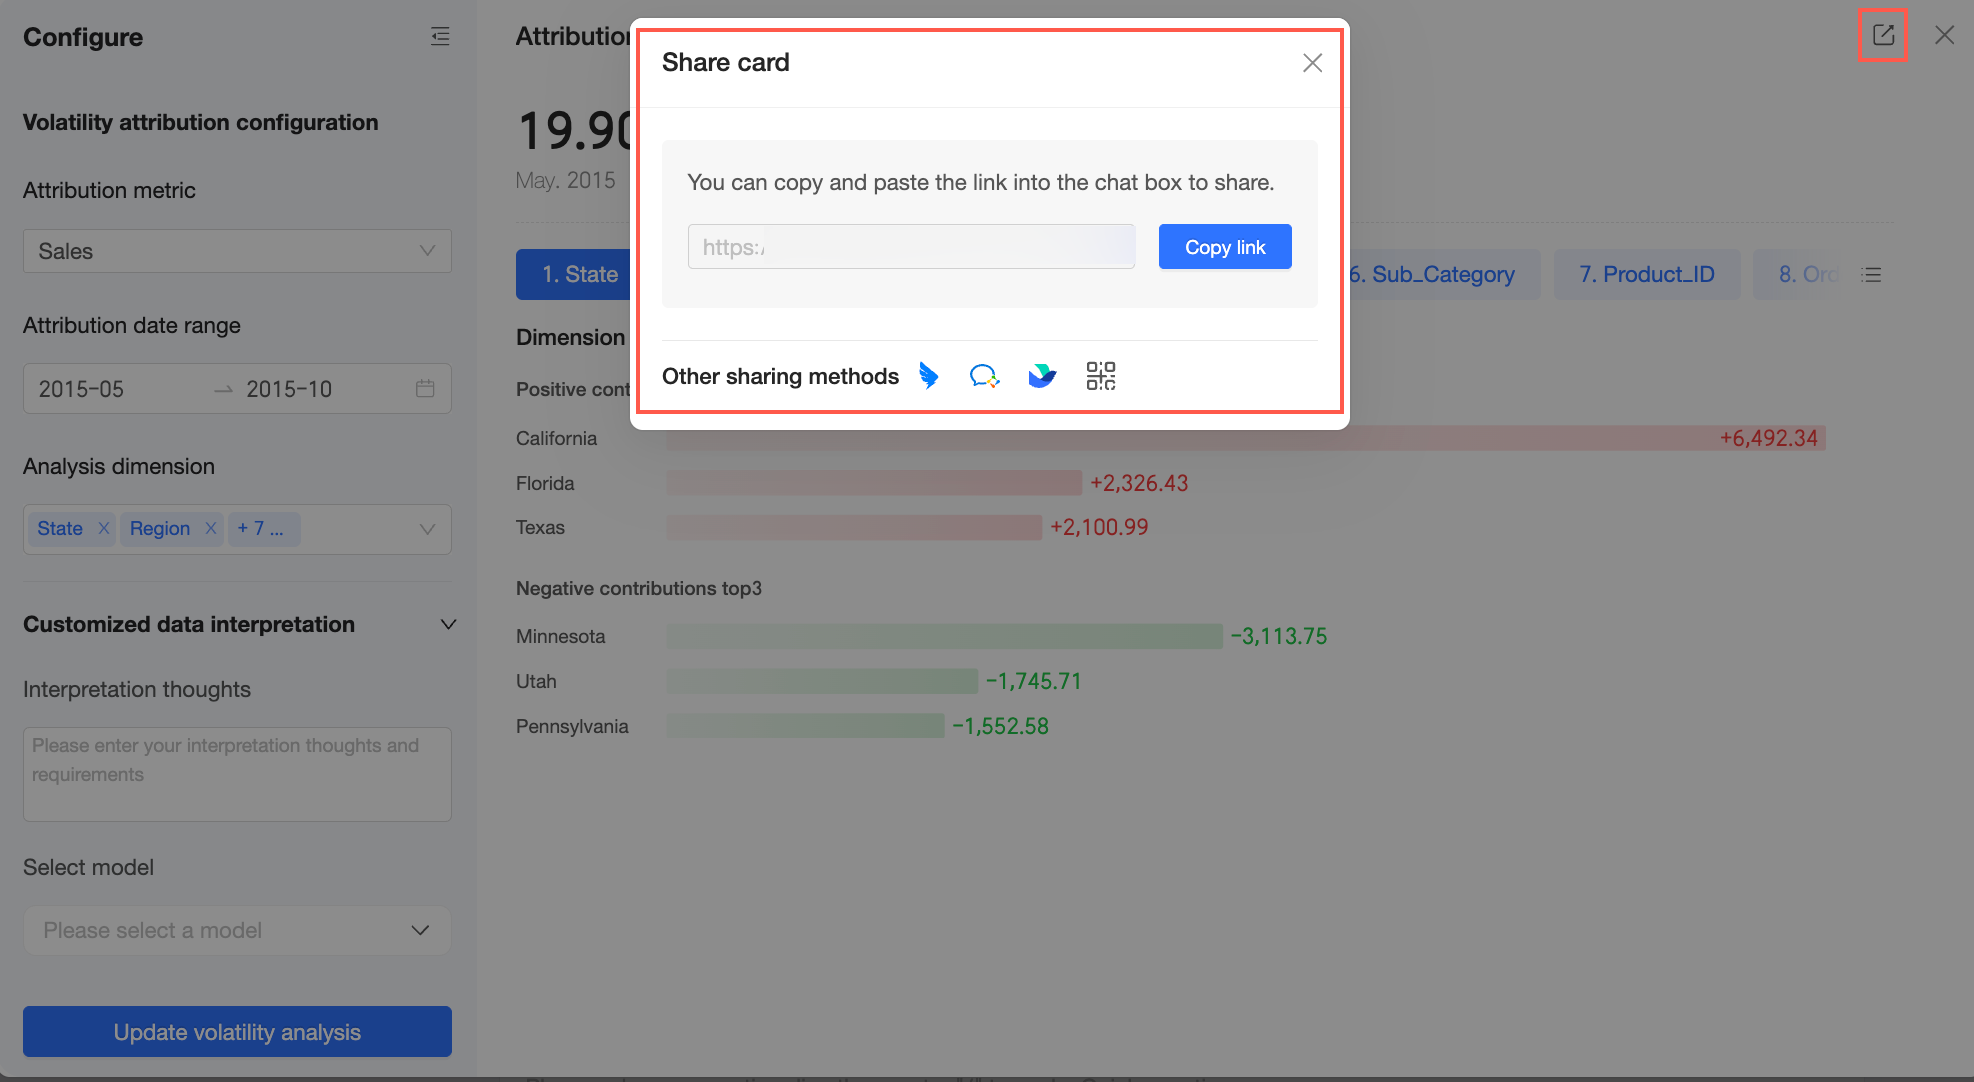Remove the State dimension tag
This screenshot has width=1974, height=1082.
(x=103, y=528)
